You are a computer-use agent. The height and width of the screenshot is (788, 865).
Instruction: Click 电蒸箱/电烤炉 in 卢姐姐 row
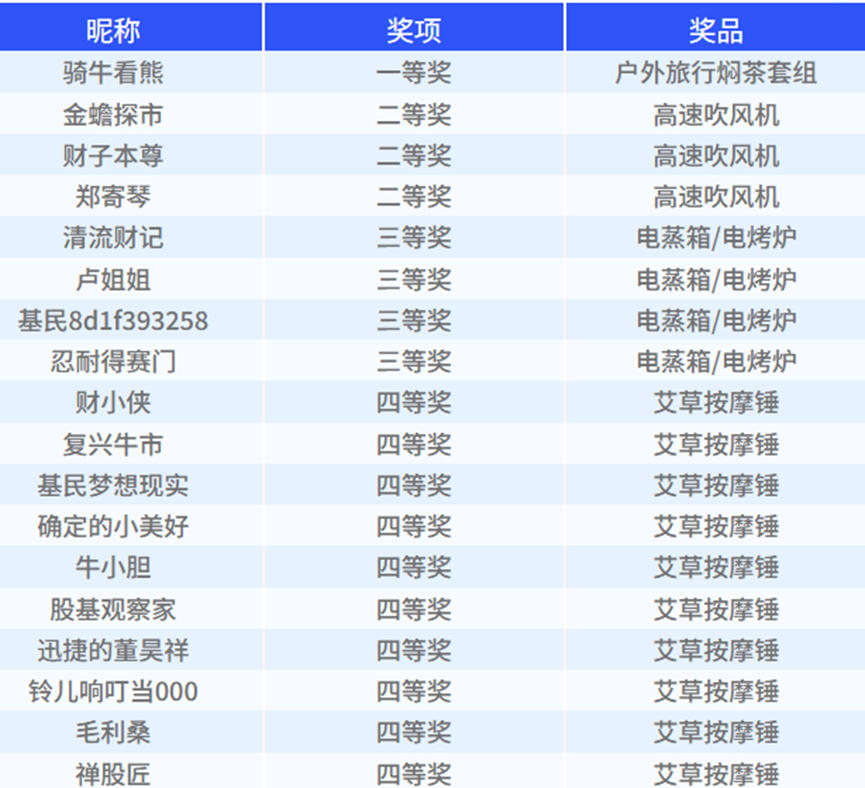pos(716,279)
